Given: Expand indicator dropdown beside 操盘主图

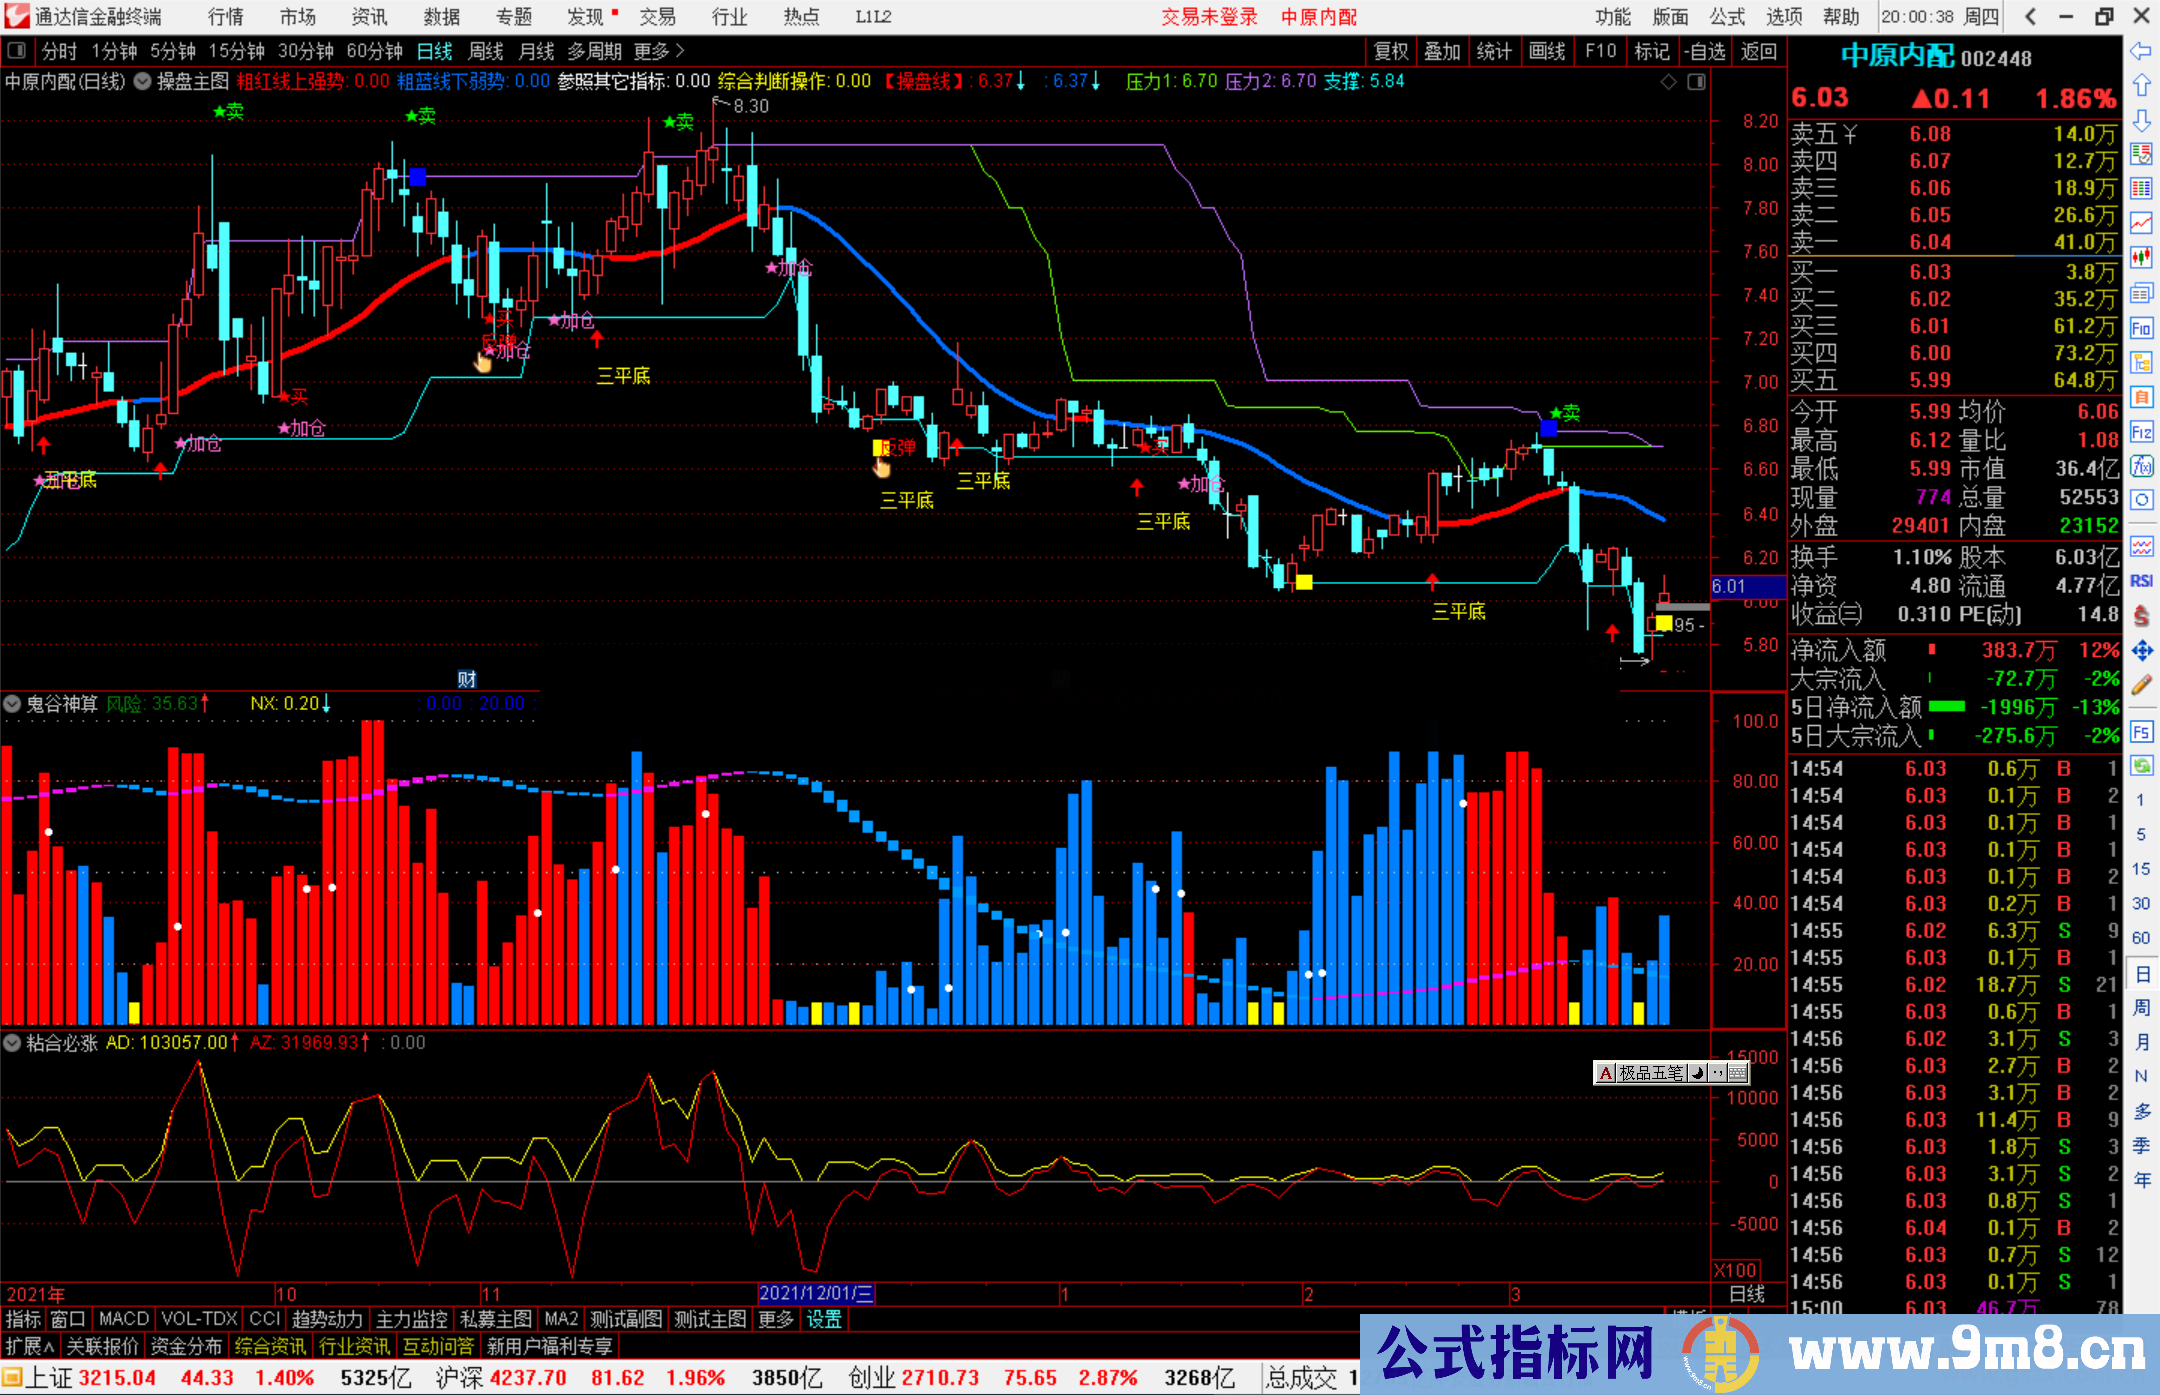Looking at the screenshot, I should [143, 82].
